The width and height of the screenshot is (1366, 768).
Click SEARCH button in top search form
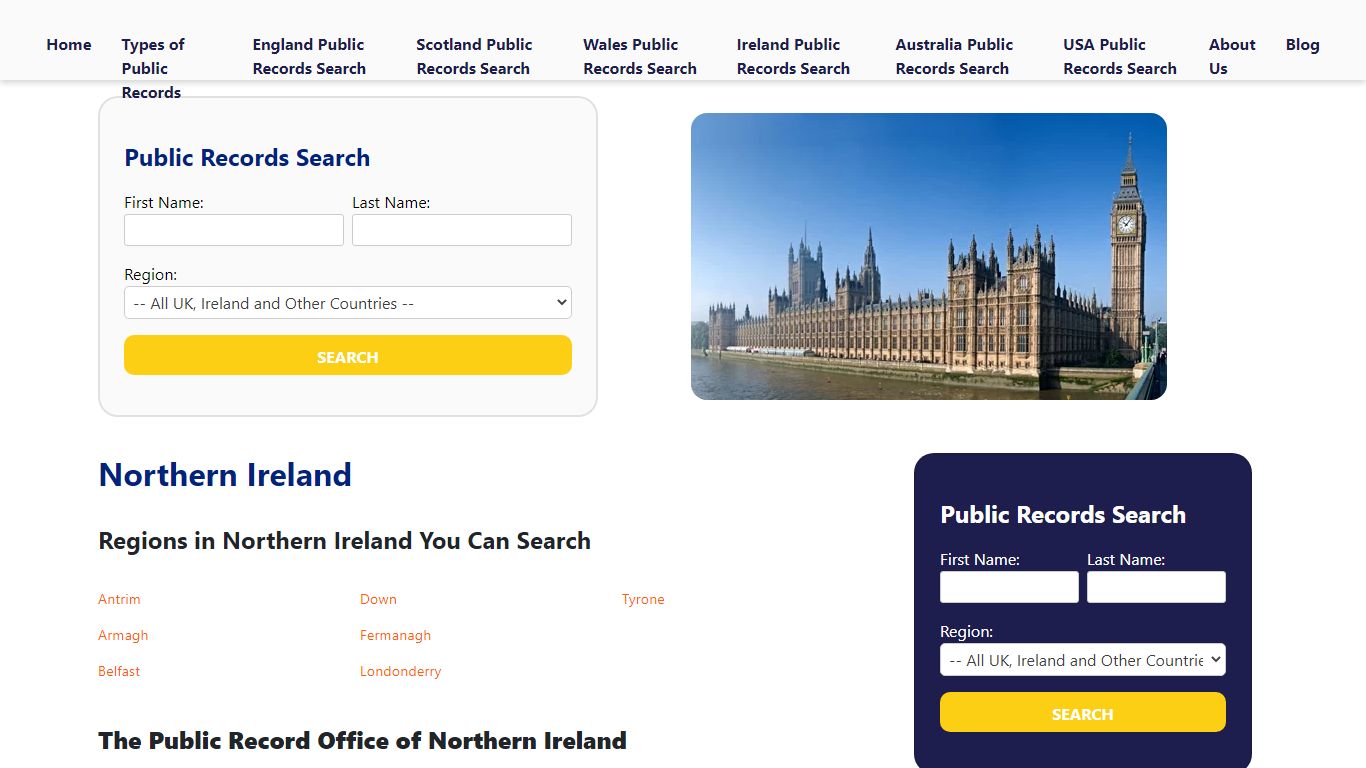(348, 355)
